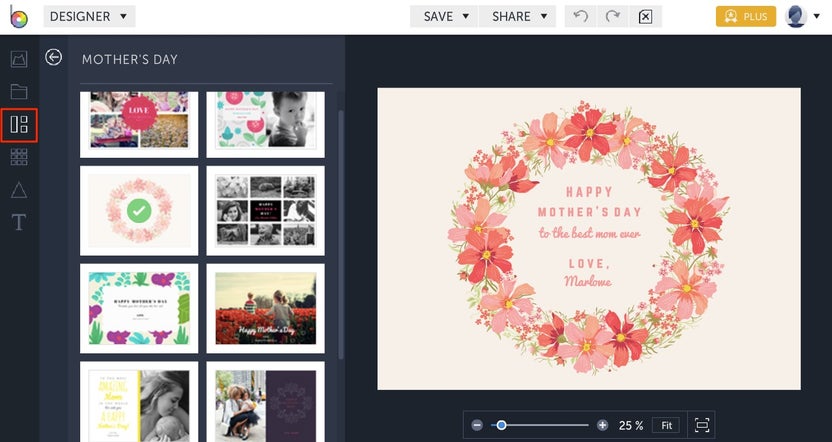Click the 25 % zoom value
Viewport: 832px width, 442px height.
click(x=631, y=425)
